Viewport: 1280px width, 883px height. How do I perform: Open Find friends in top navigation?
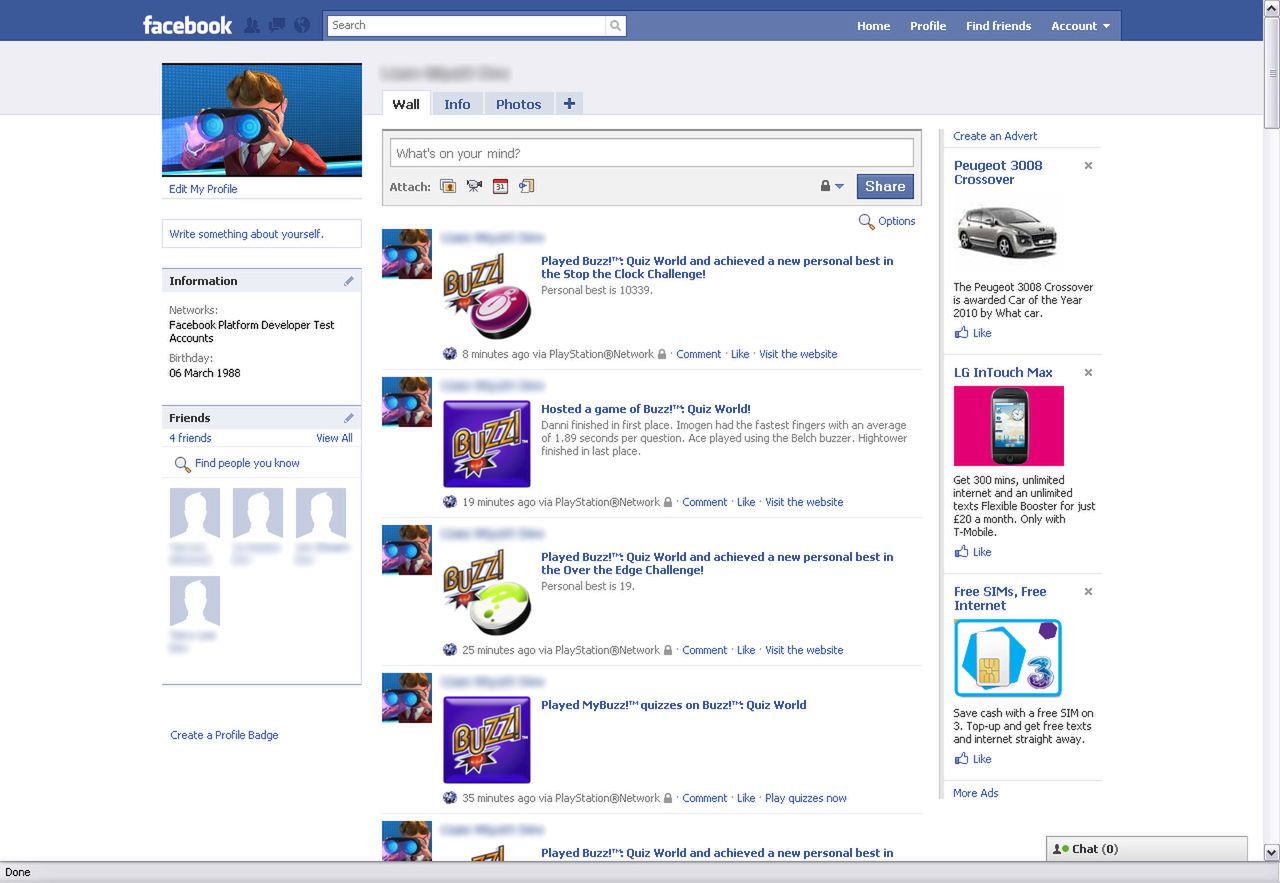click(998, 26)
